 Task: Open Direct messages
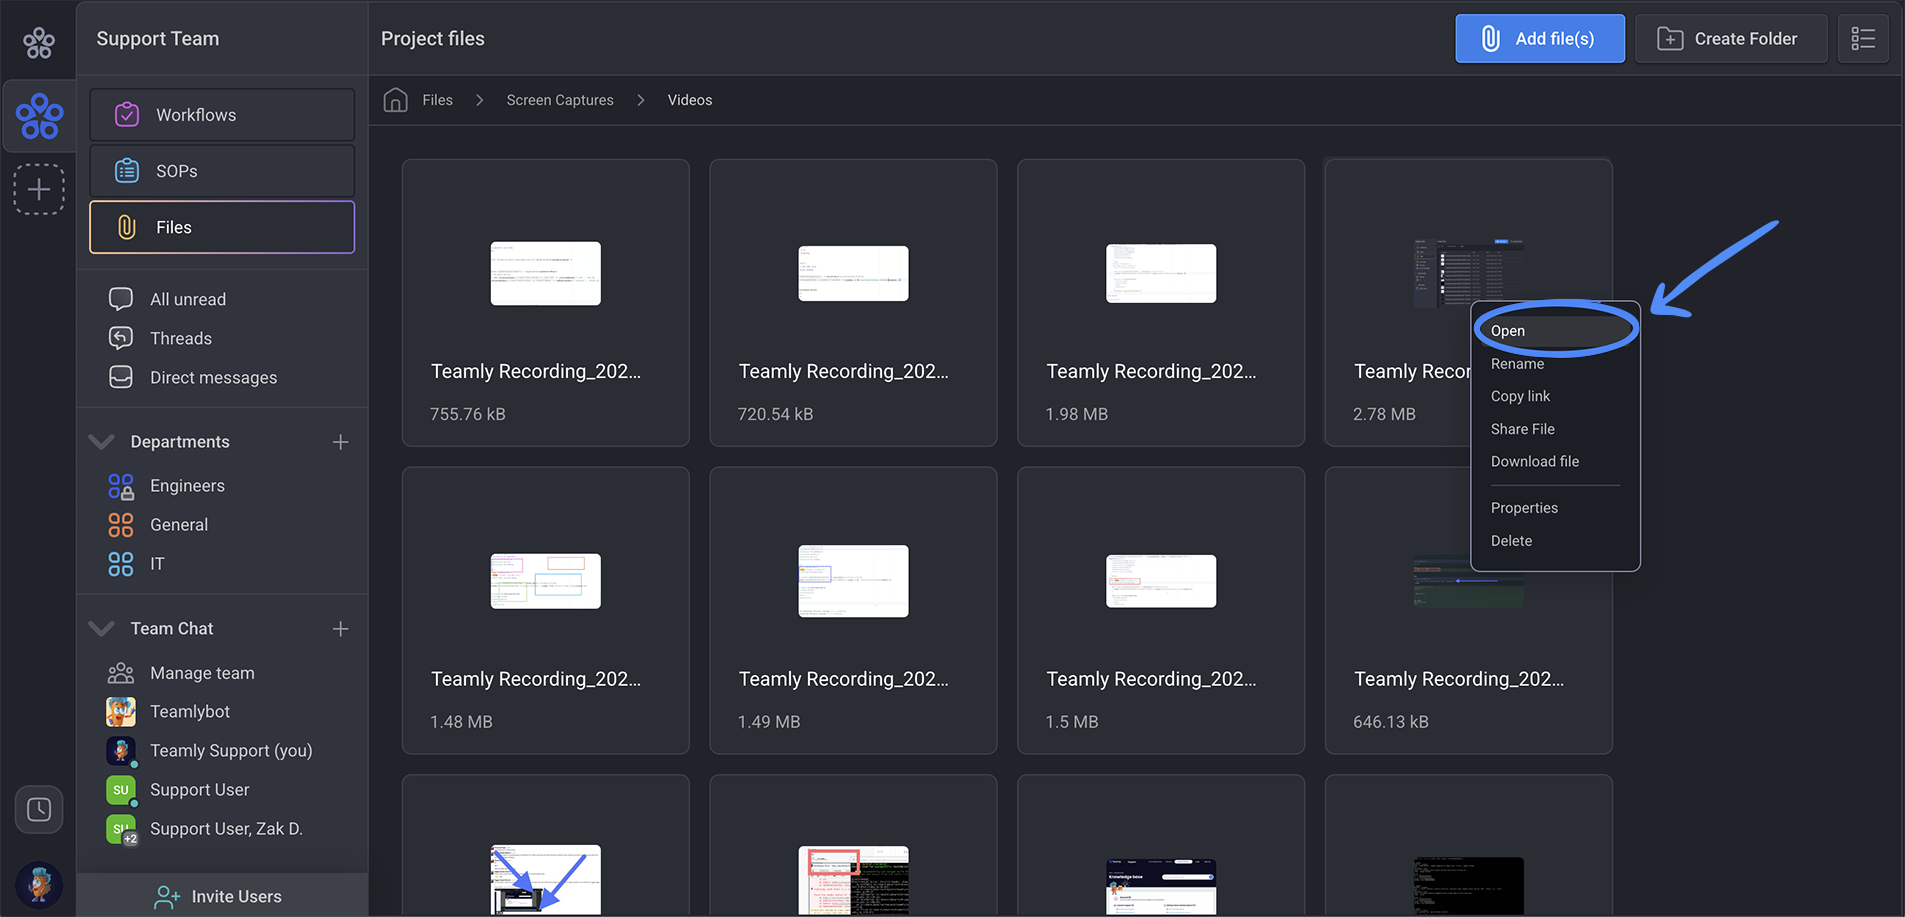tap(213, 377)
